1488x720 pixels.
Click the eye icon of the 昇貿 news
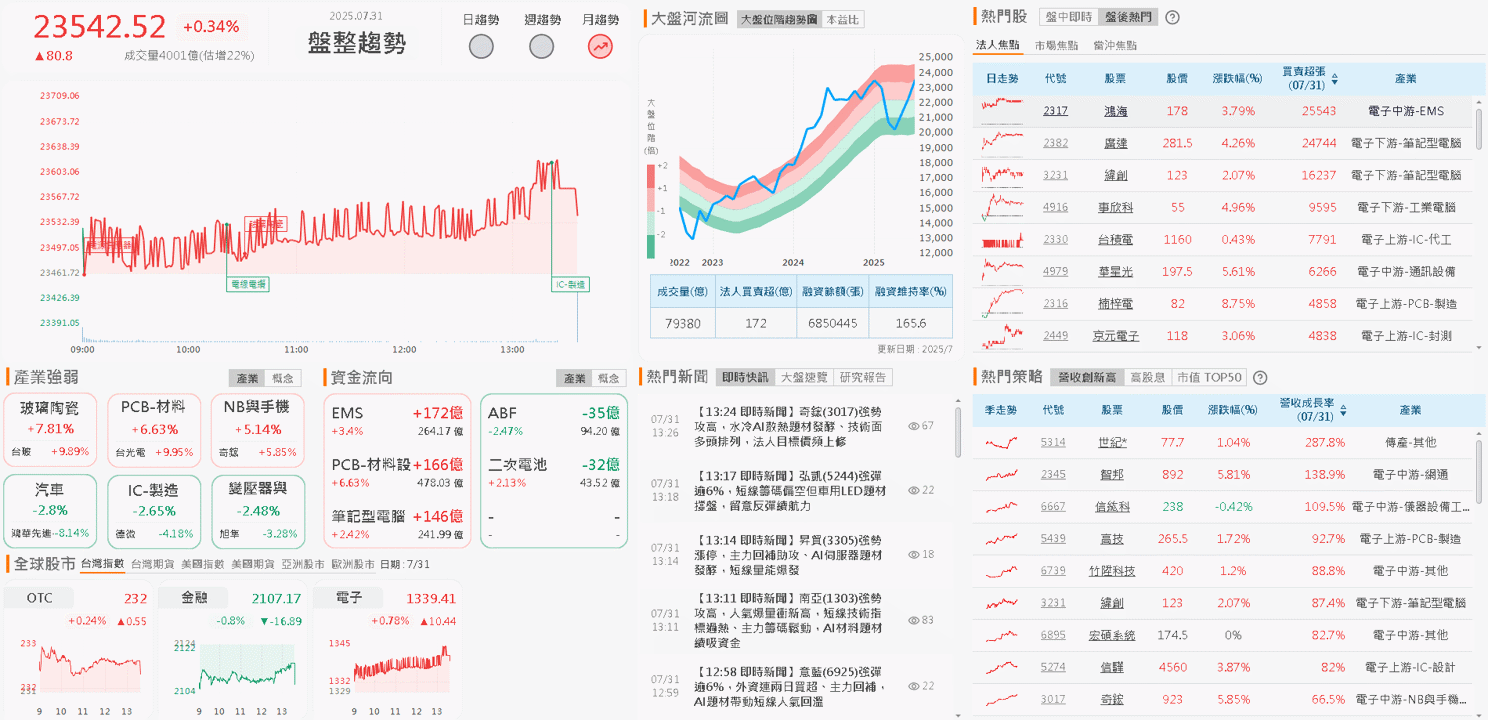(913, 554)
